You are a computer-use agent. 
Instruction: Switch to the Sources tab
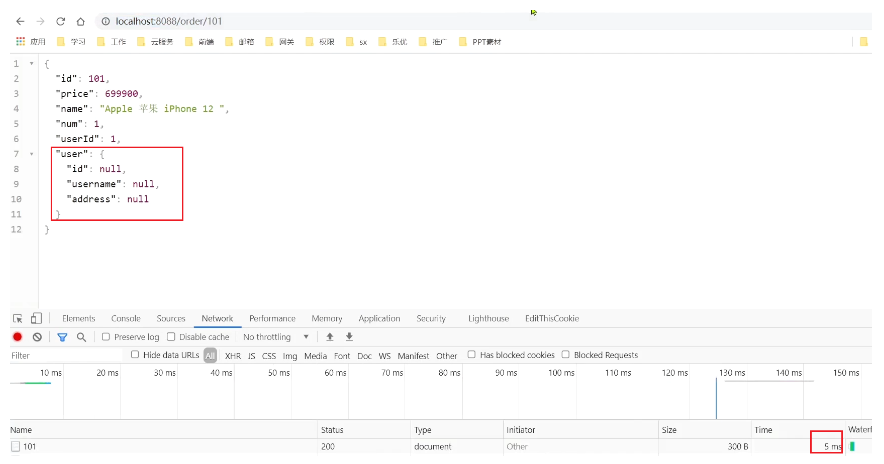click(171, 319)
